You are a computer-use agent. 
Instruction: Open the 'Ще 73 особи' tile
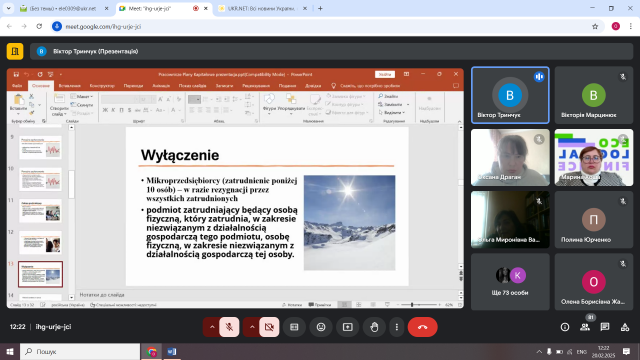510,282
